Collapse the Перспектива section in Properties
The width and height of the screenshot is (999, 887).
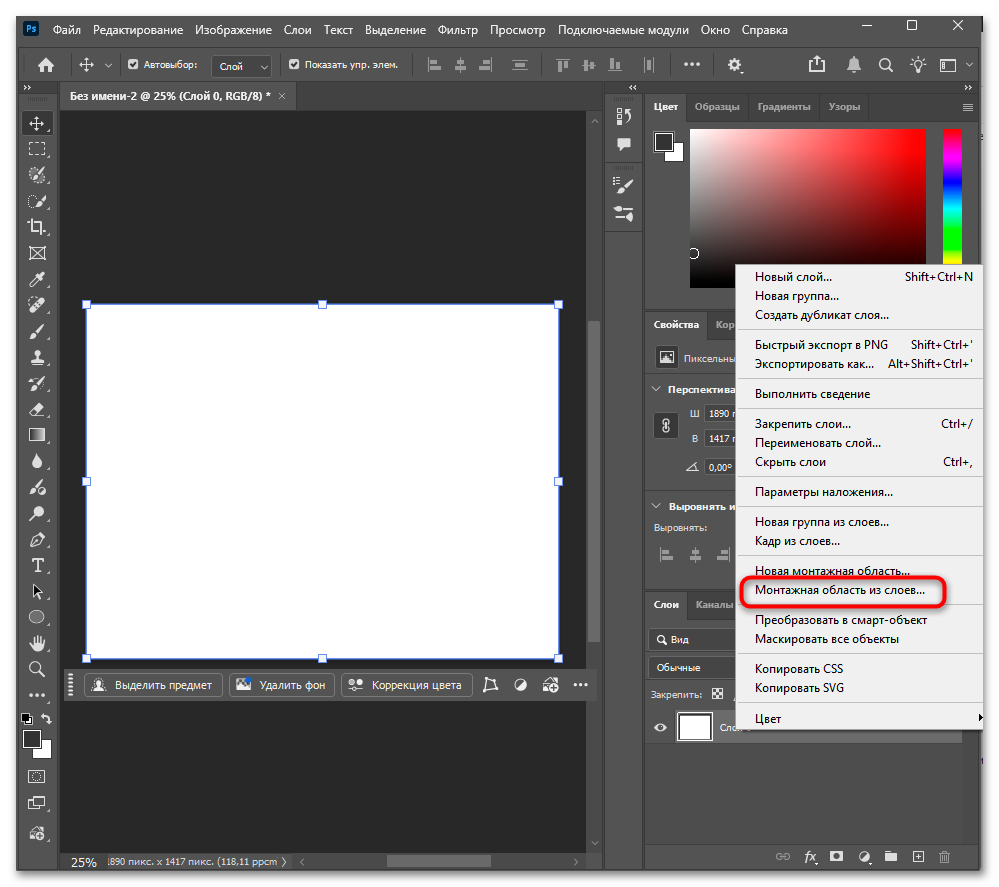click(657, 389)
